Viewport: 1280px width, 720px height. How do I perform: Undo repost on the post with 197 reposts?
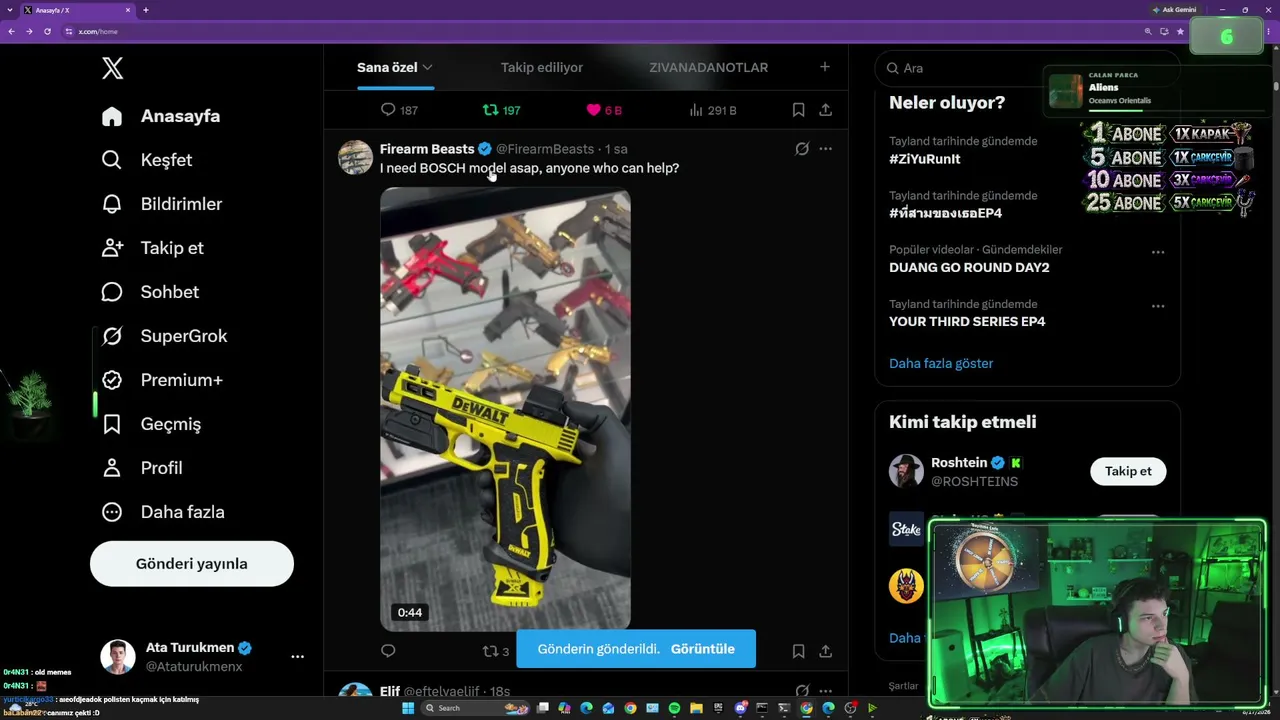(501, 110)
